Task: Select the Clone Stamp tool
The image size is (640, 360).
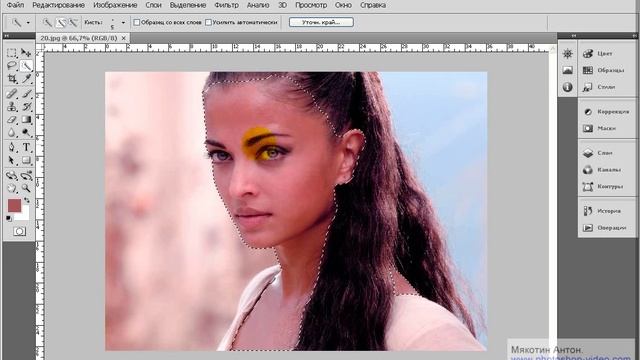Action: tap(11, 107)
